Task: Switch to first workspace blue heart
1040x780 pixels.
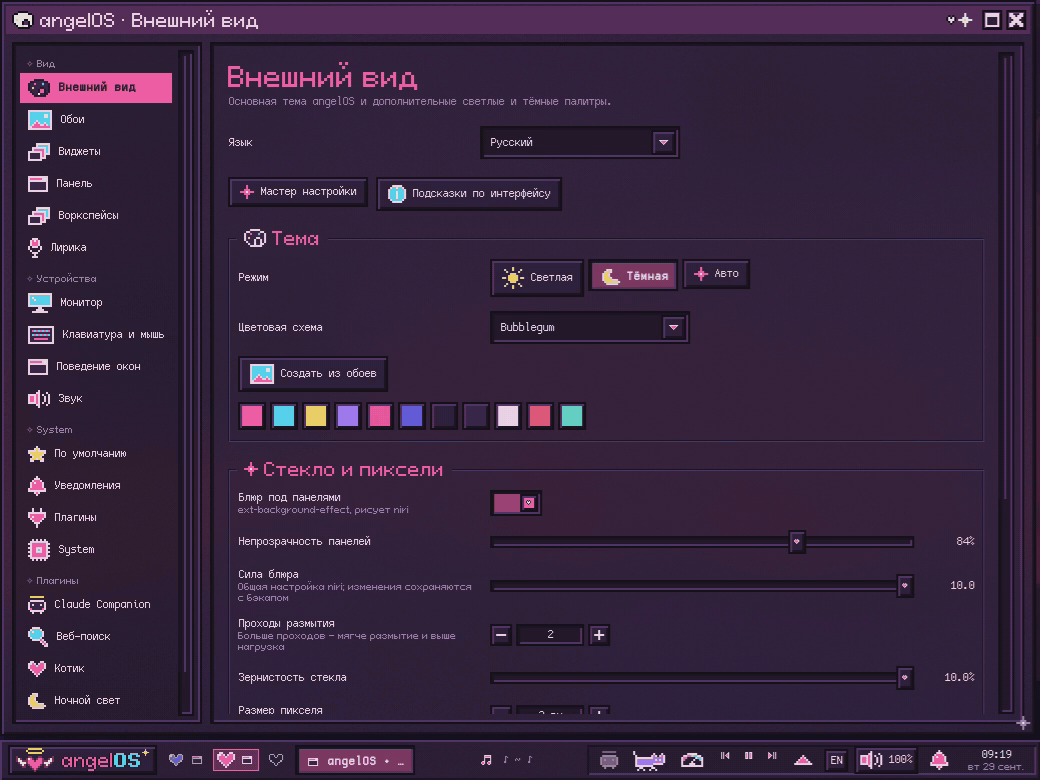Action: (x=176, y=760)
